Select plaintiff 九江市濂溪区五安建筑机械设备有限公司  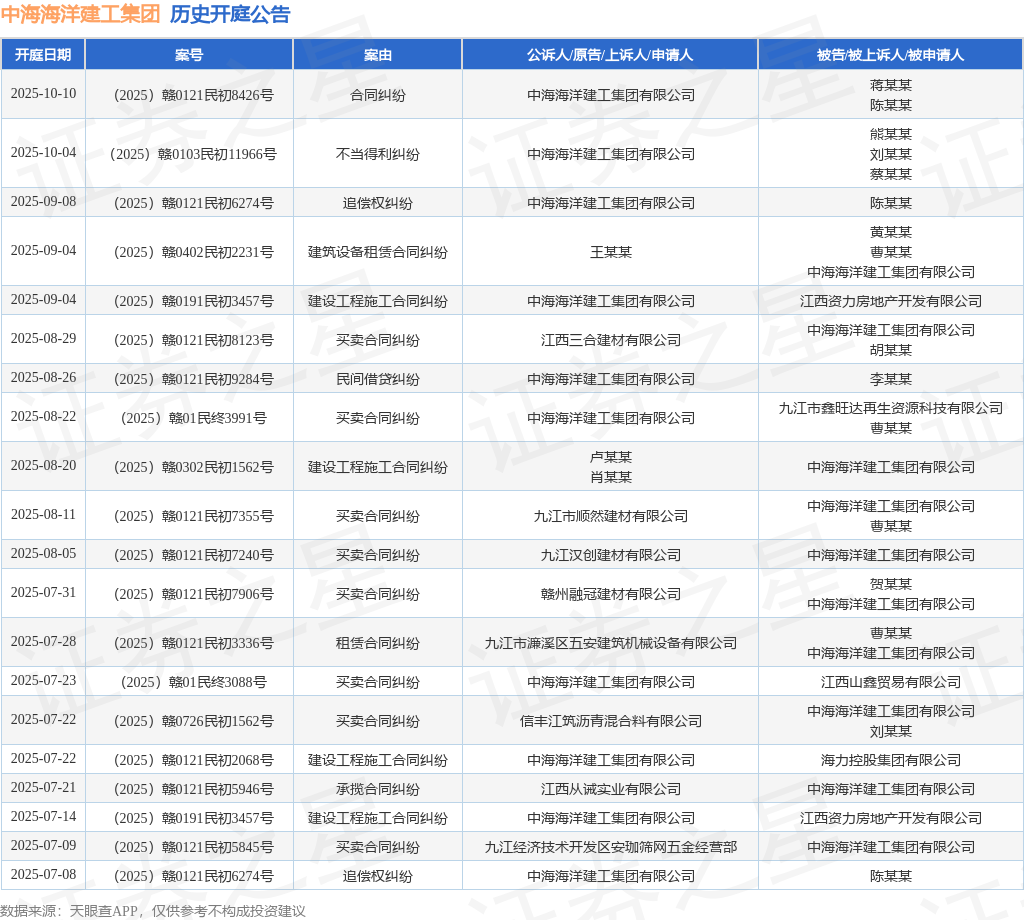[611, 643]
